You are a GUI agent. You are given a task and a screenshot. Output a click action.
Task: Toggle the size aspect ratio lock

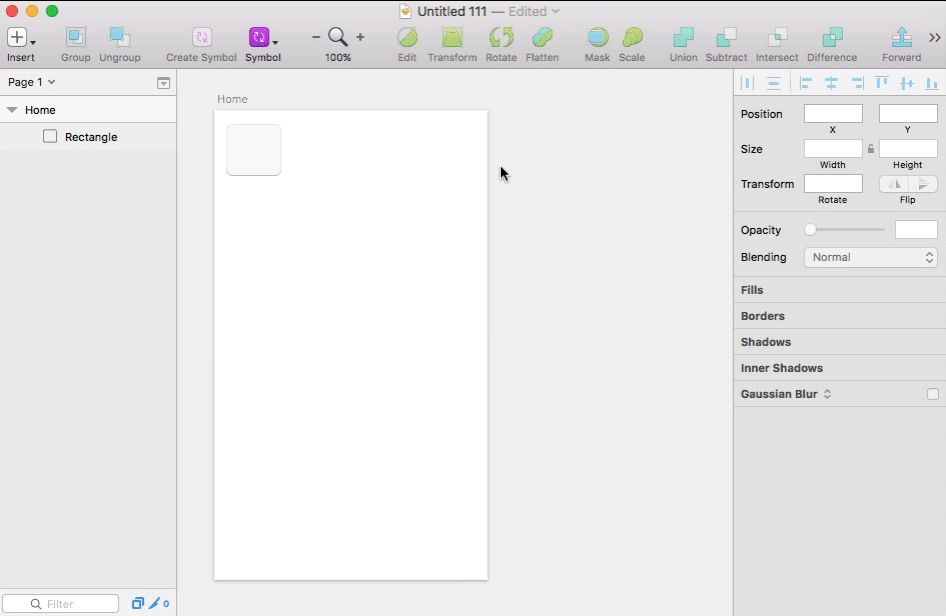tap(871, 148)
